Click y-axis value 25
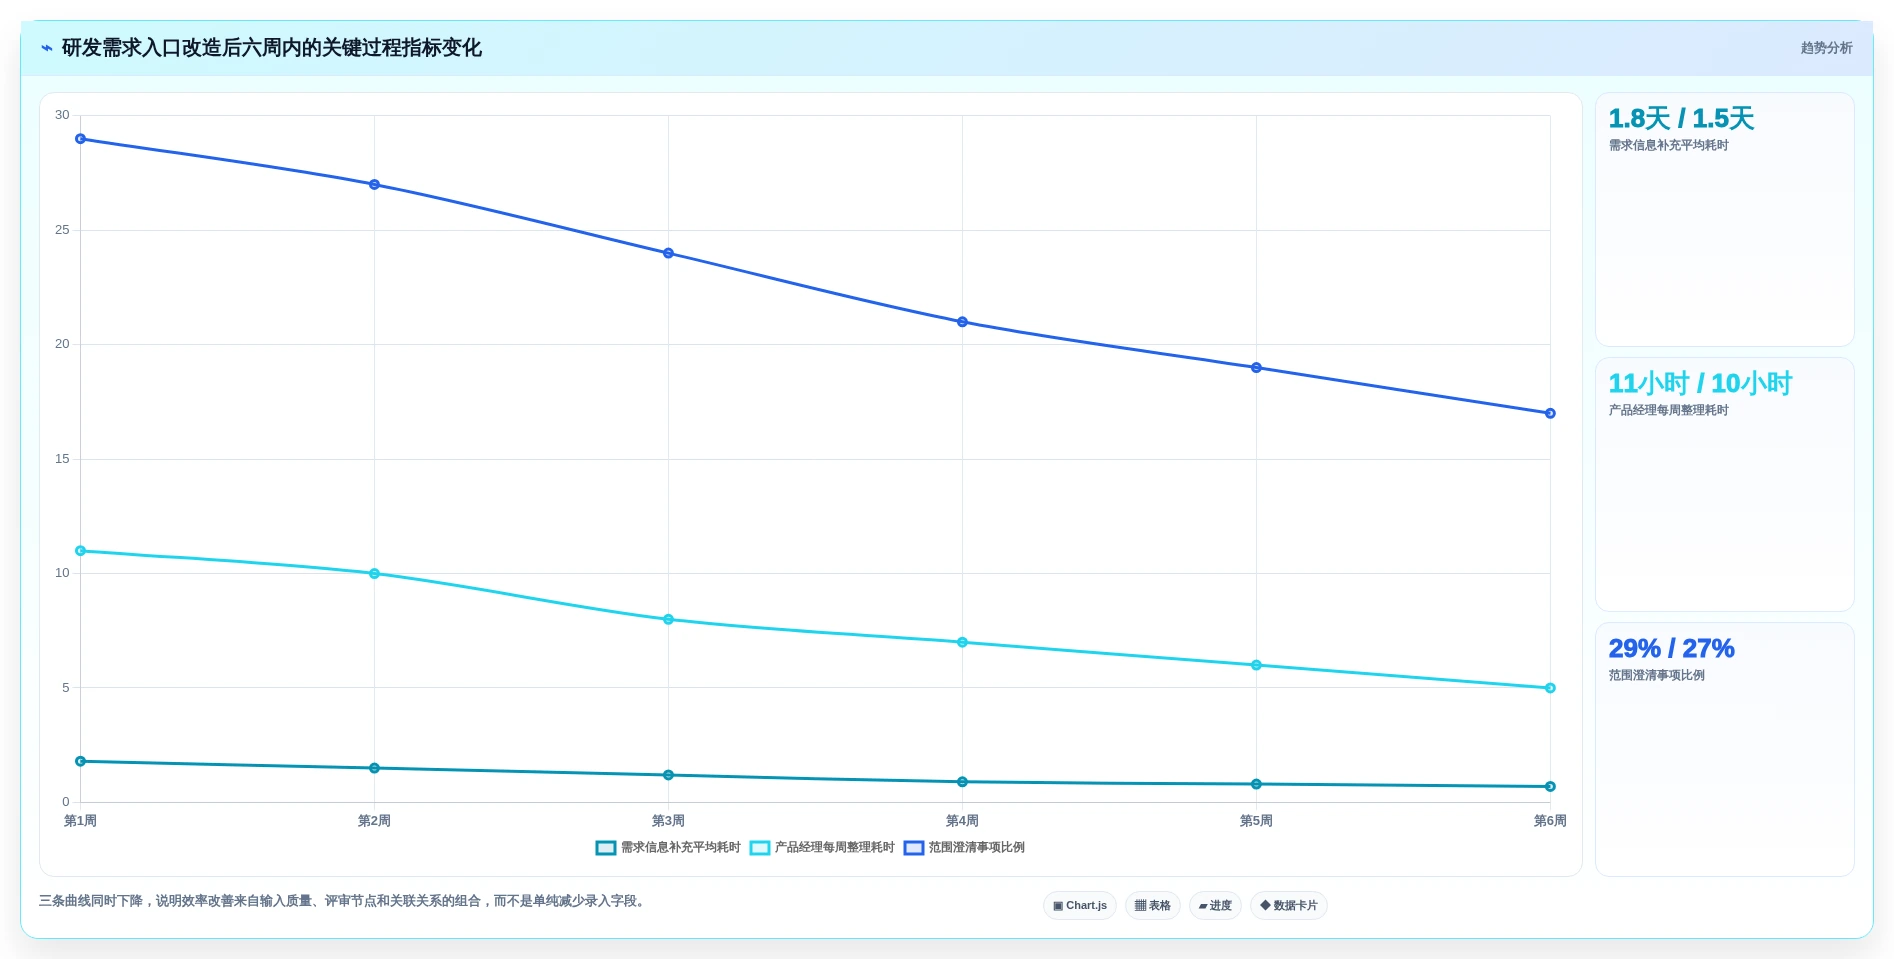The image size is (1894, 959). click(x=62, y=230)
